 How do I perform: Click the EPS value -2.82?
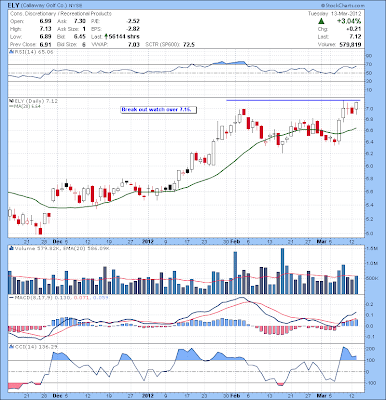(133, 29)
